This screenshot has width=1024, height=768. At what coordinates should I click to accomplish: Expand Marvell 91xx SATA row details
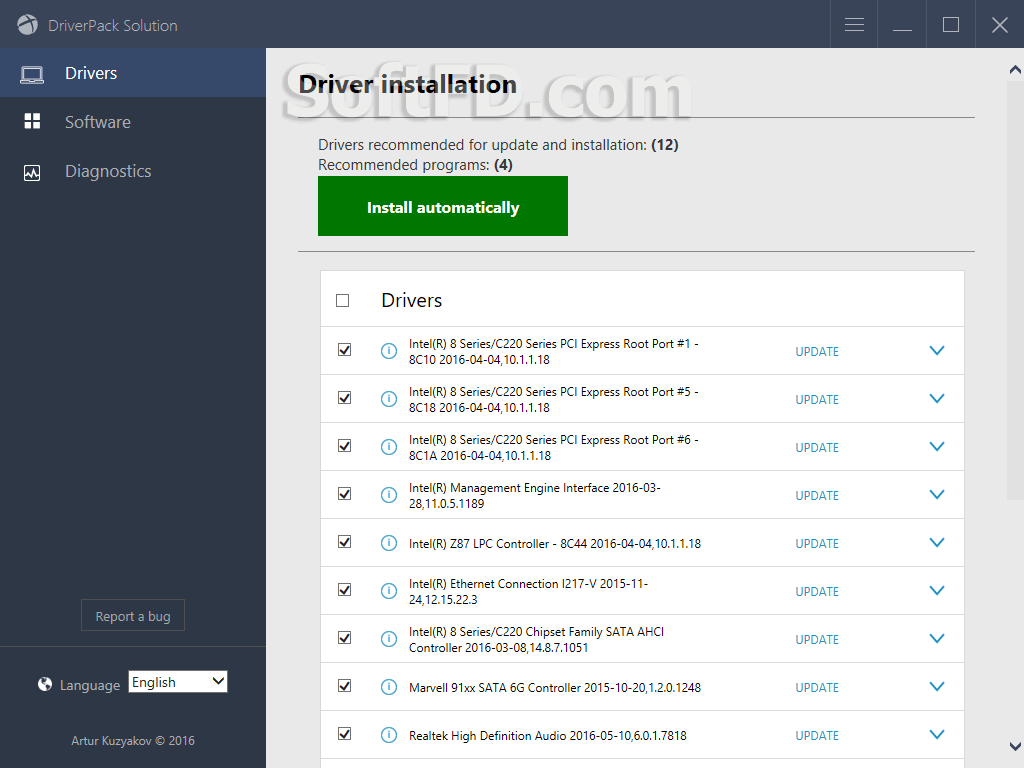(x=936, y=686)
